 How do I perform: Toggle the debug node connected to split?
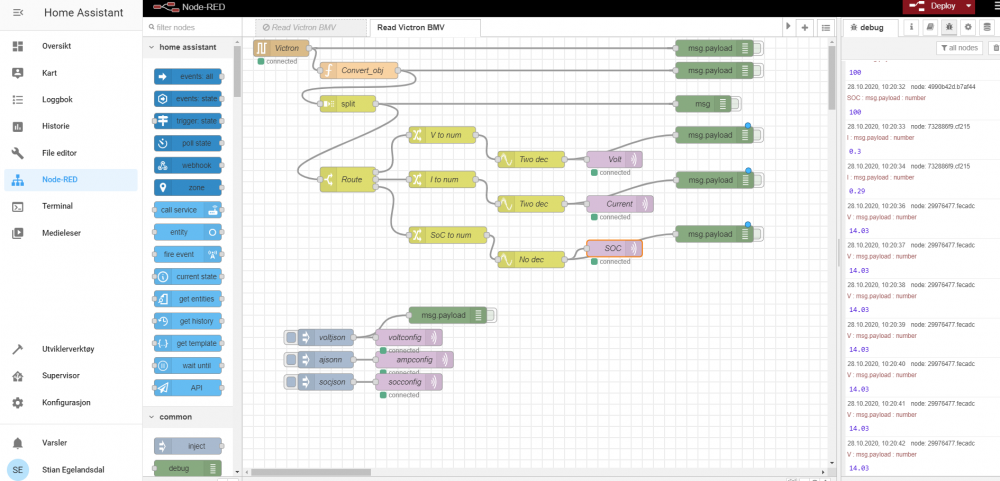tap(735, 103)
